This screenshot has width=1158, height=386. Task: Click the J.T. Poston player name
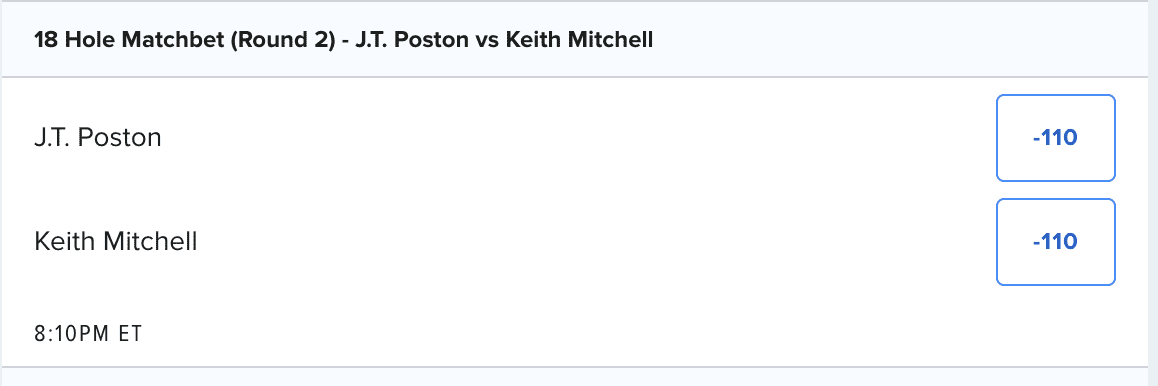click(x=97, y=138)
